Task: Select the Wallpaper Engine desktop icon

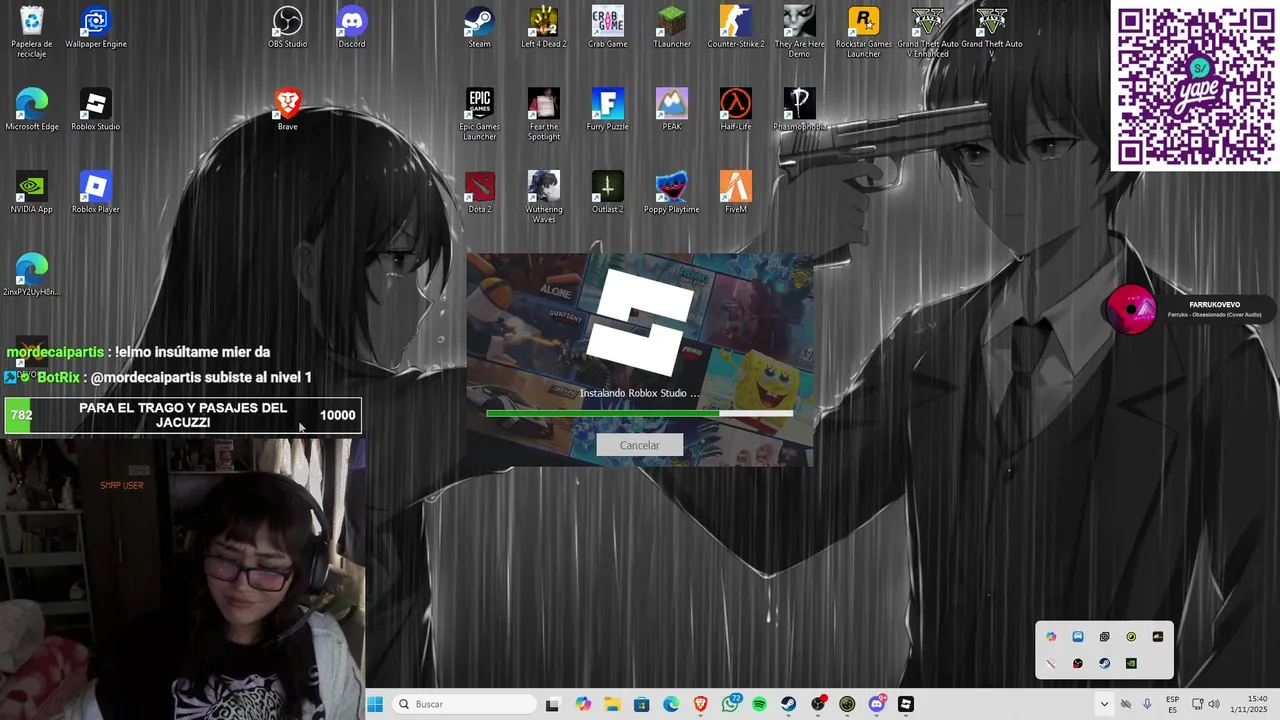Action: pos(96,28)
